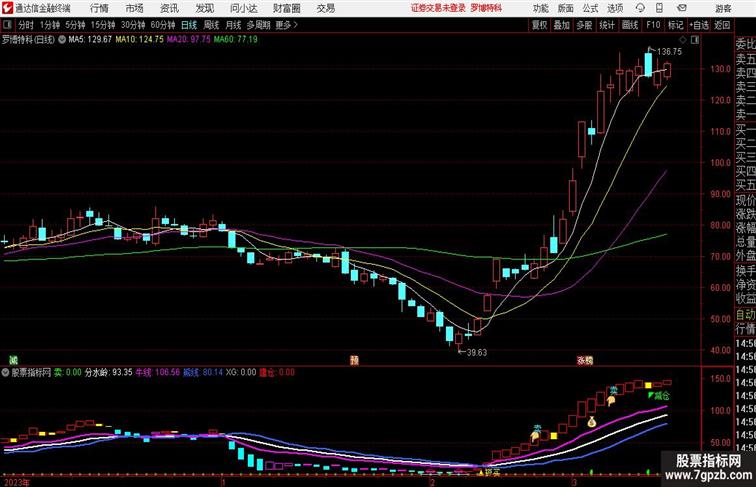Open 股票指标网 sub-indicator settings icon
This screenshot has height=487, width=756.
tap(5, 372)
